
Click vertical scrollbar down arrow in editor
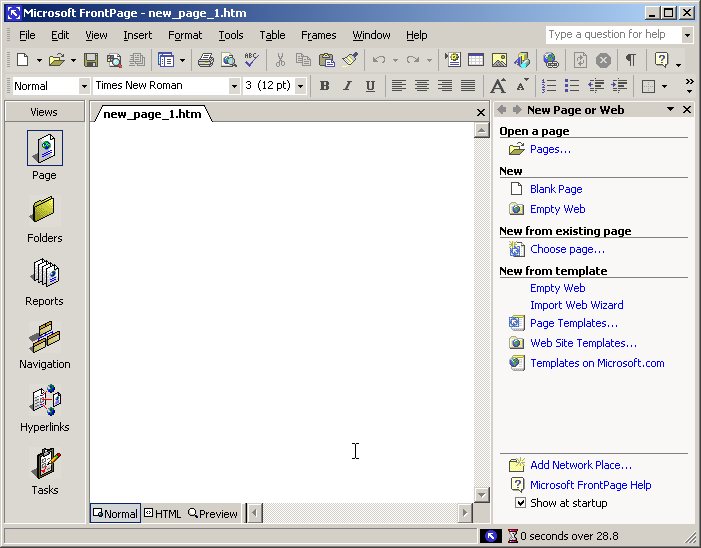tap(481, 495)
